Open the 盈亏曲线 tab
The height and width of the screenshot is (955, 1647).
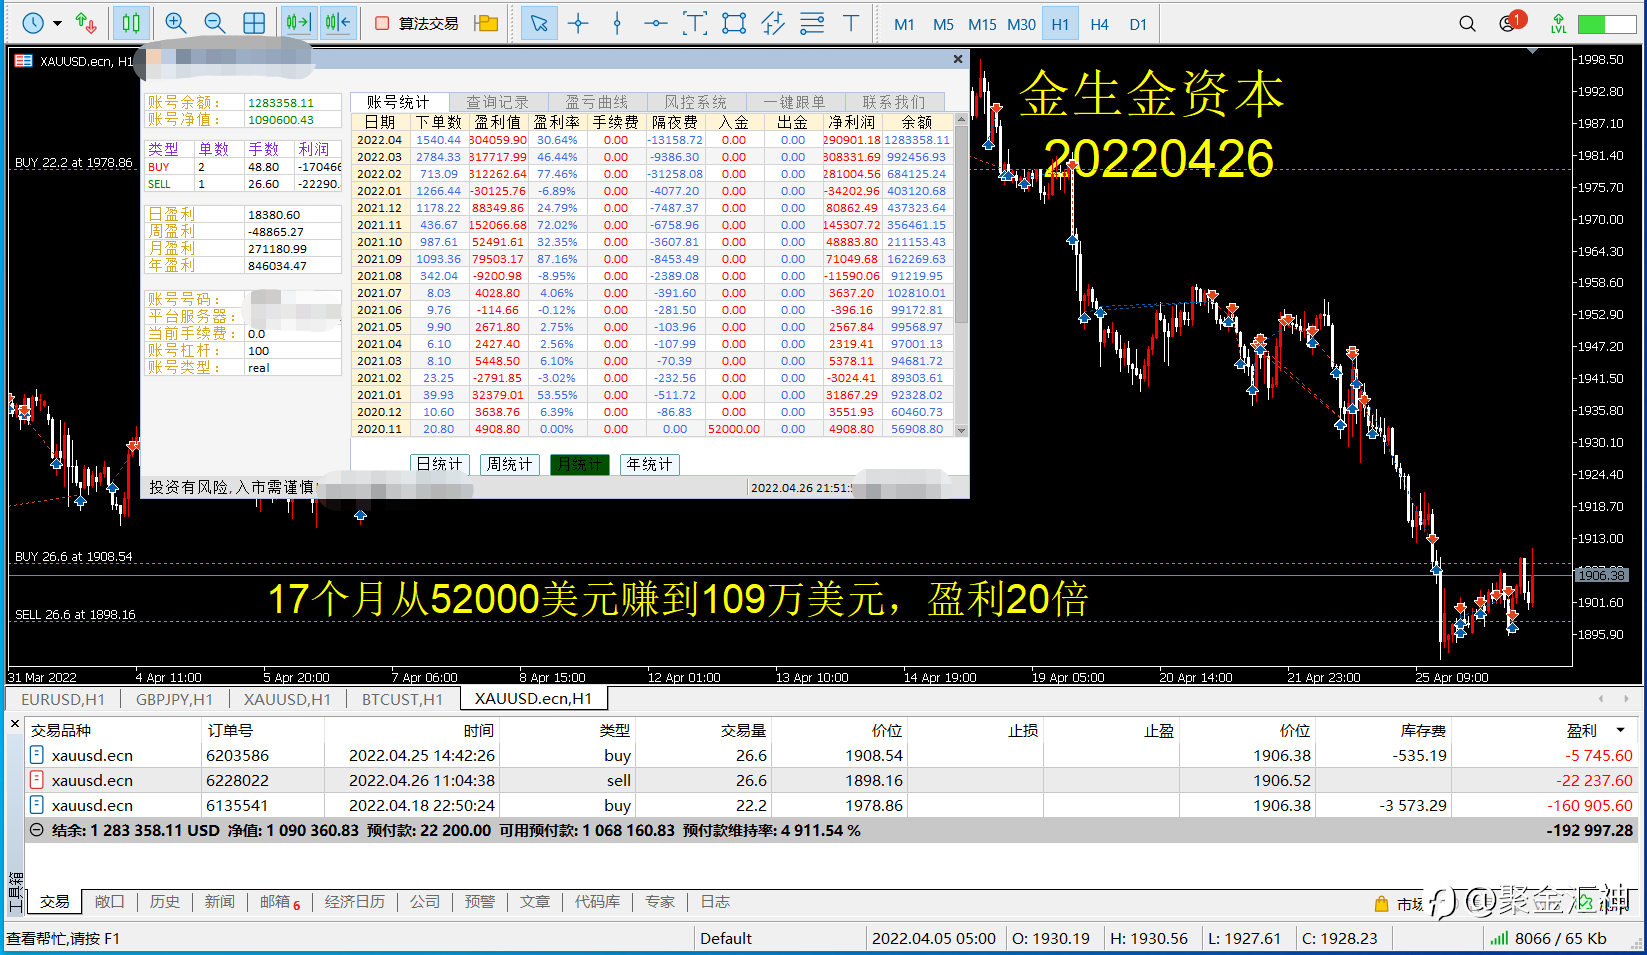tap(597, 102)
